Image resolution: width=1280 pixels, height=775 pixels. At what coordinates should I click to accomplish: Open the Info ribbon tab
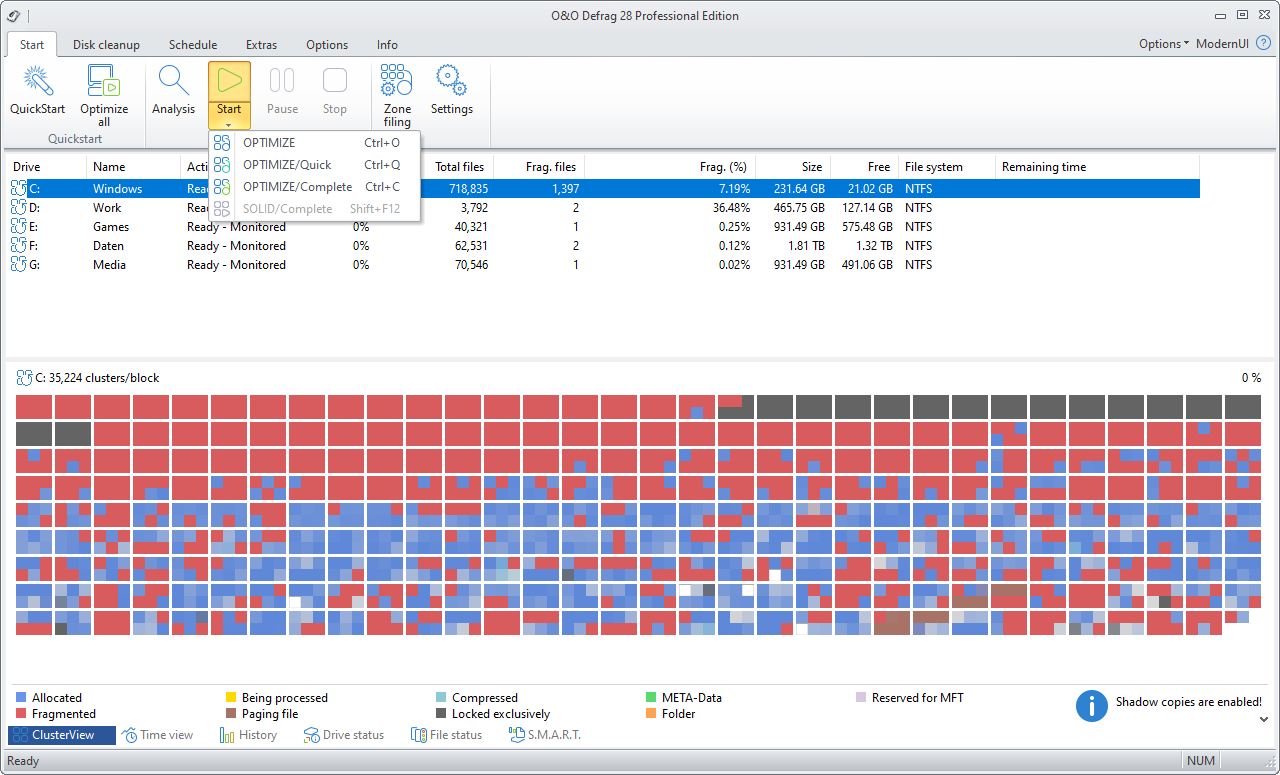click(x=387, y=44)
